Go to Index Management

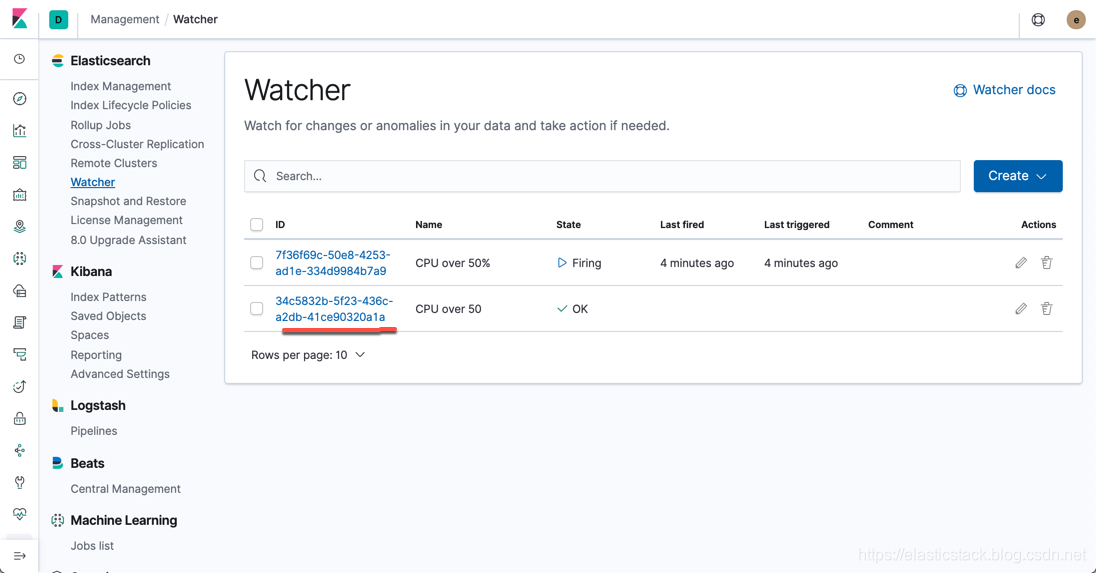[120, 86]
